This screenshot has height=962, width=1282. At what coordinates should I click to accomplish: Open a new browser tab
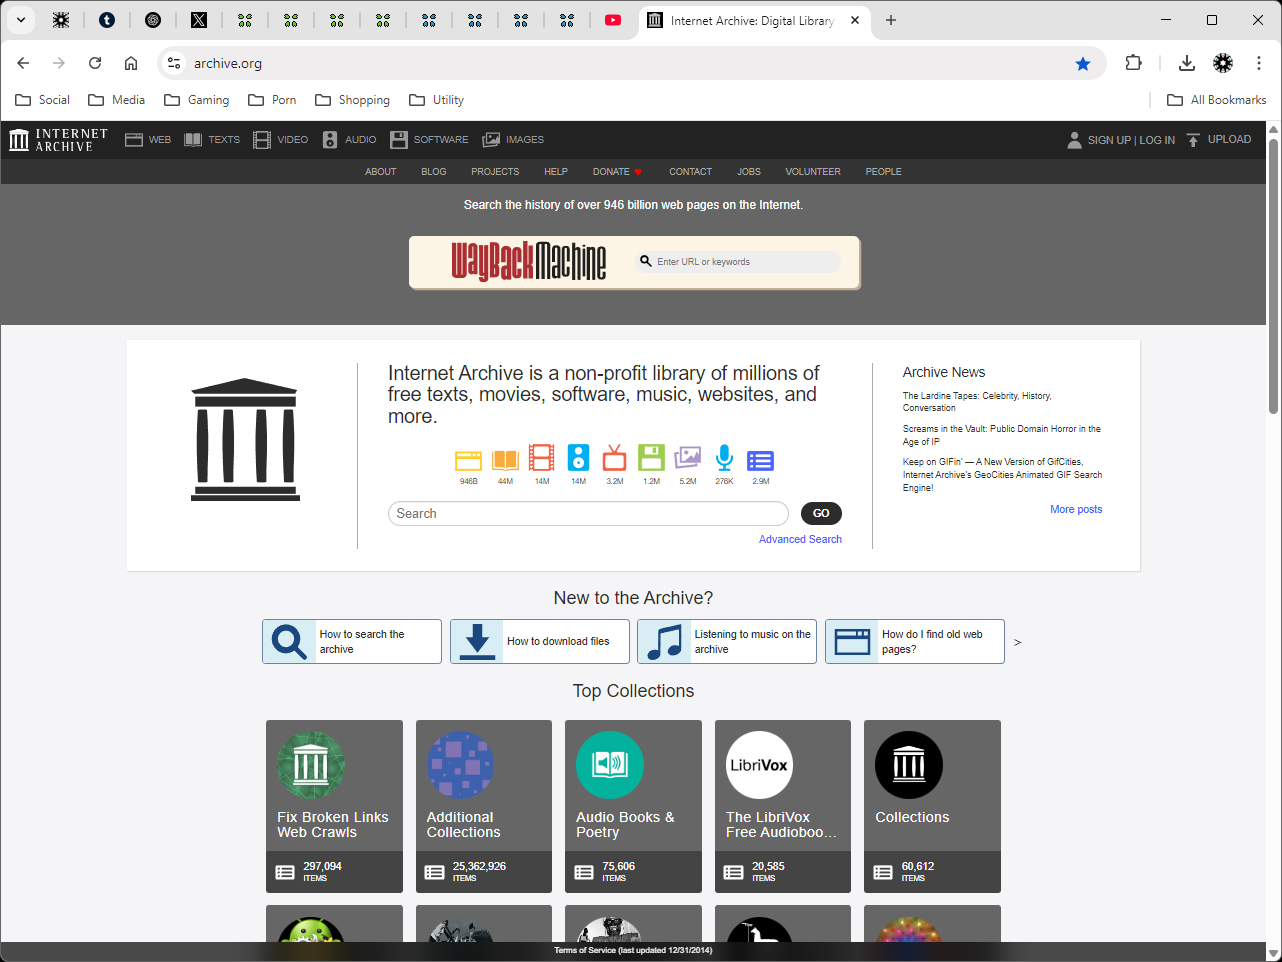coord(891,20)
